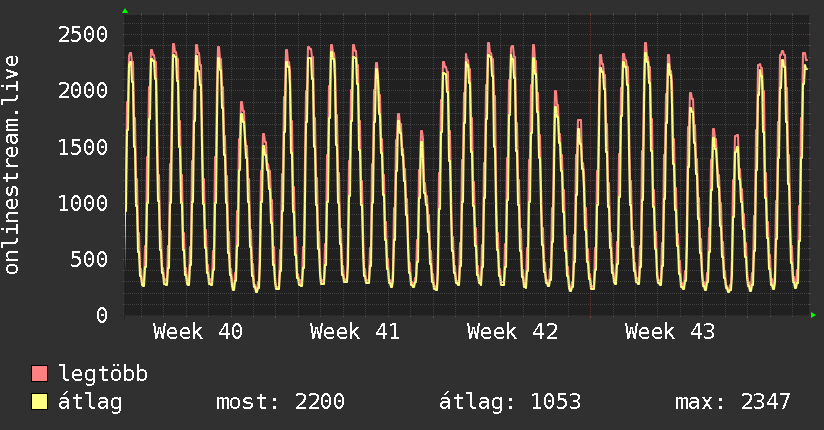Click the pink legtöbb legend swatch
The height and width of the screenshot is (430, 824).
[39, 373]
